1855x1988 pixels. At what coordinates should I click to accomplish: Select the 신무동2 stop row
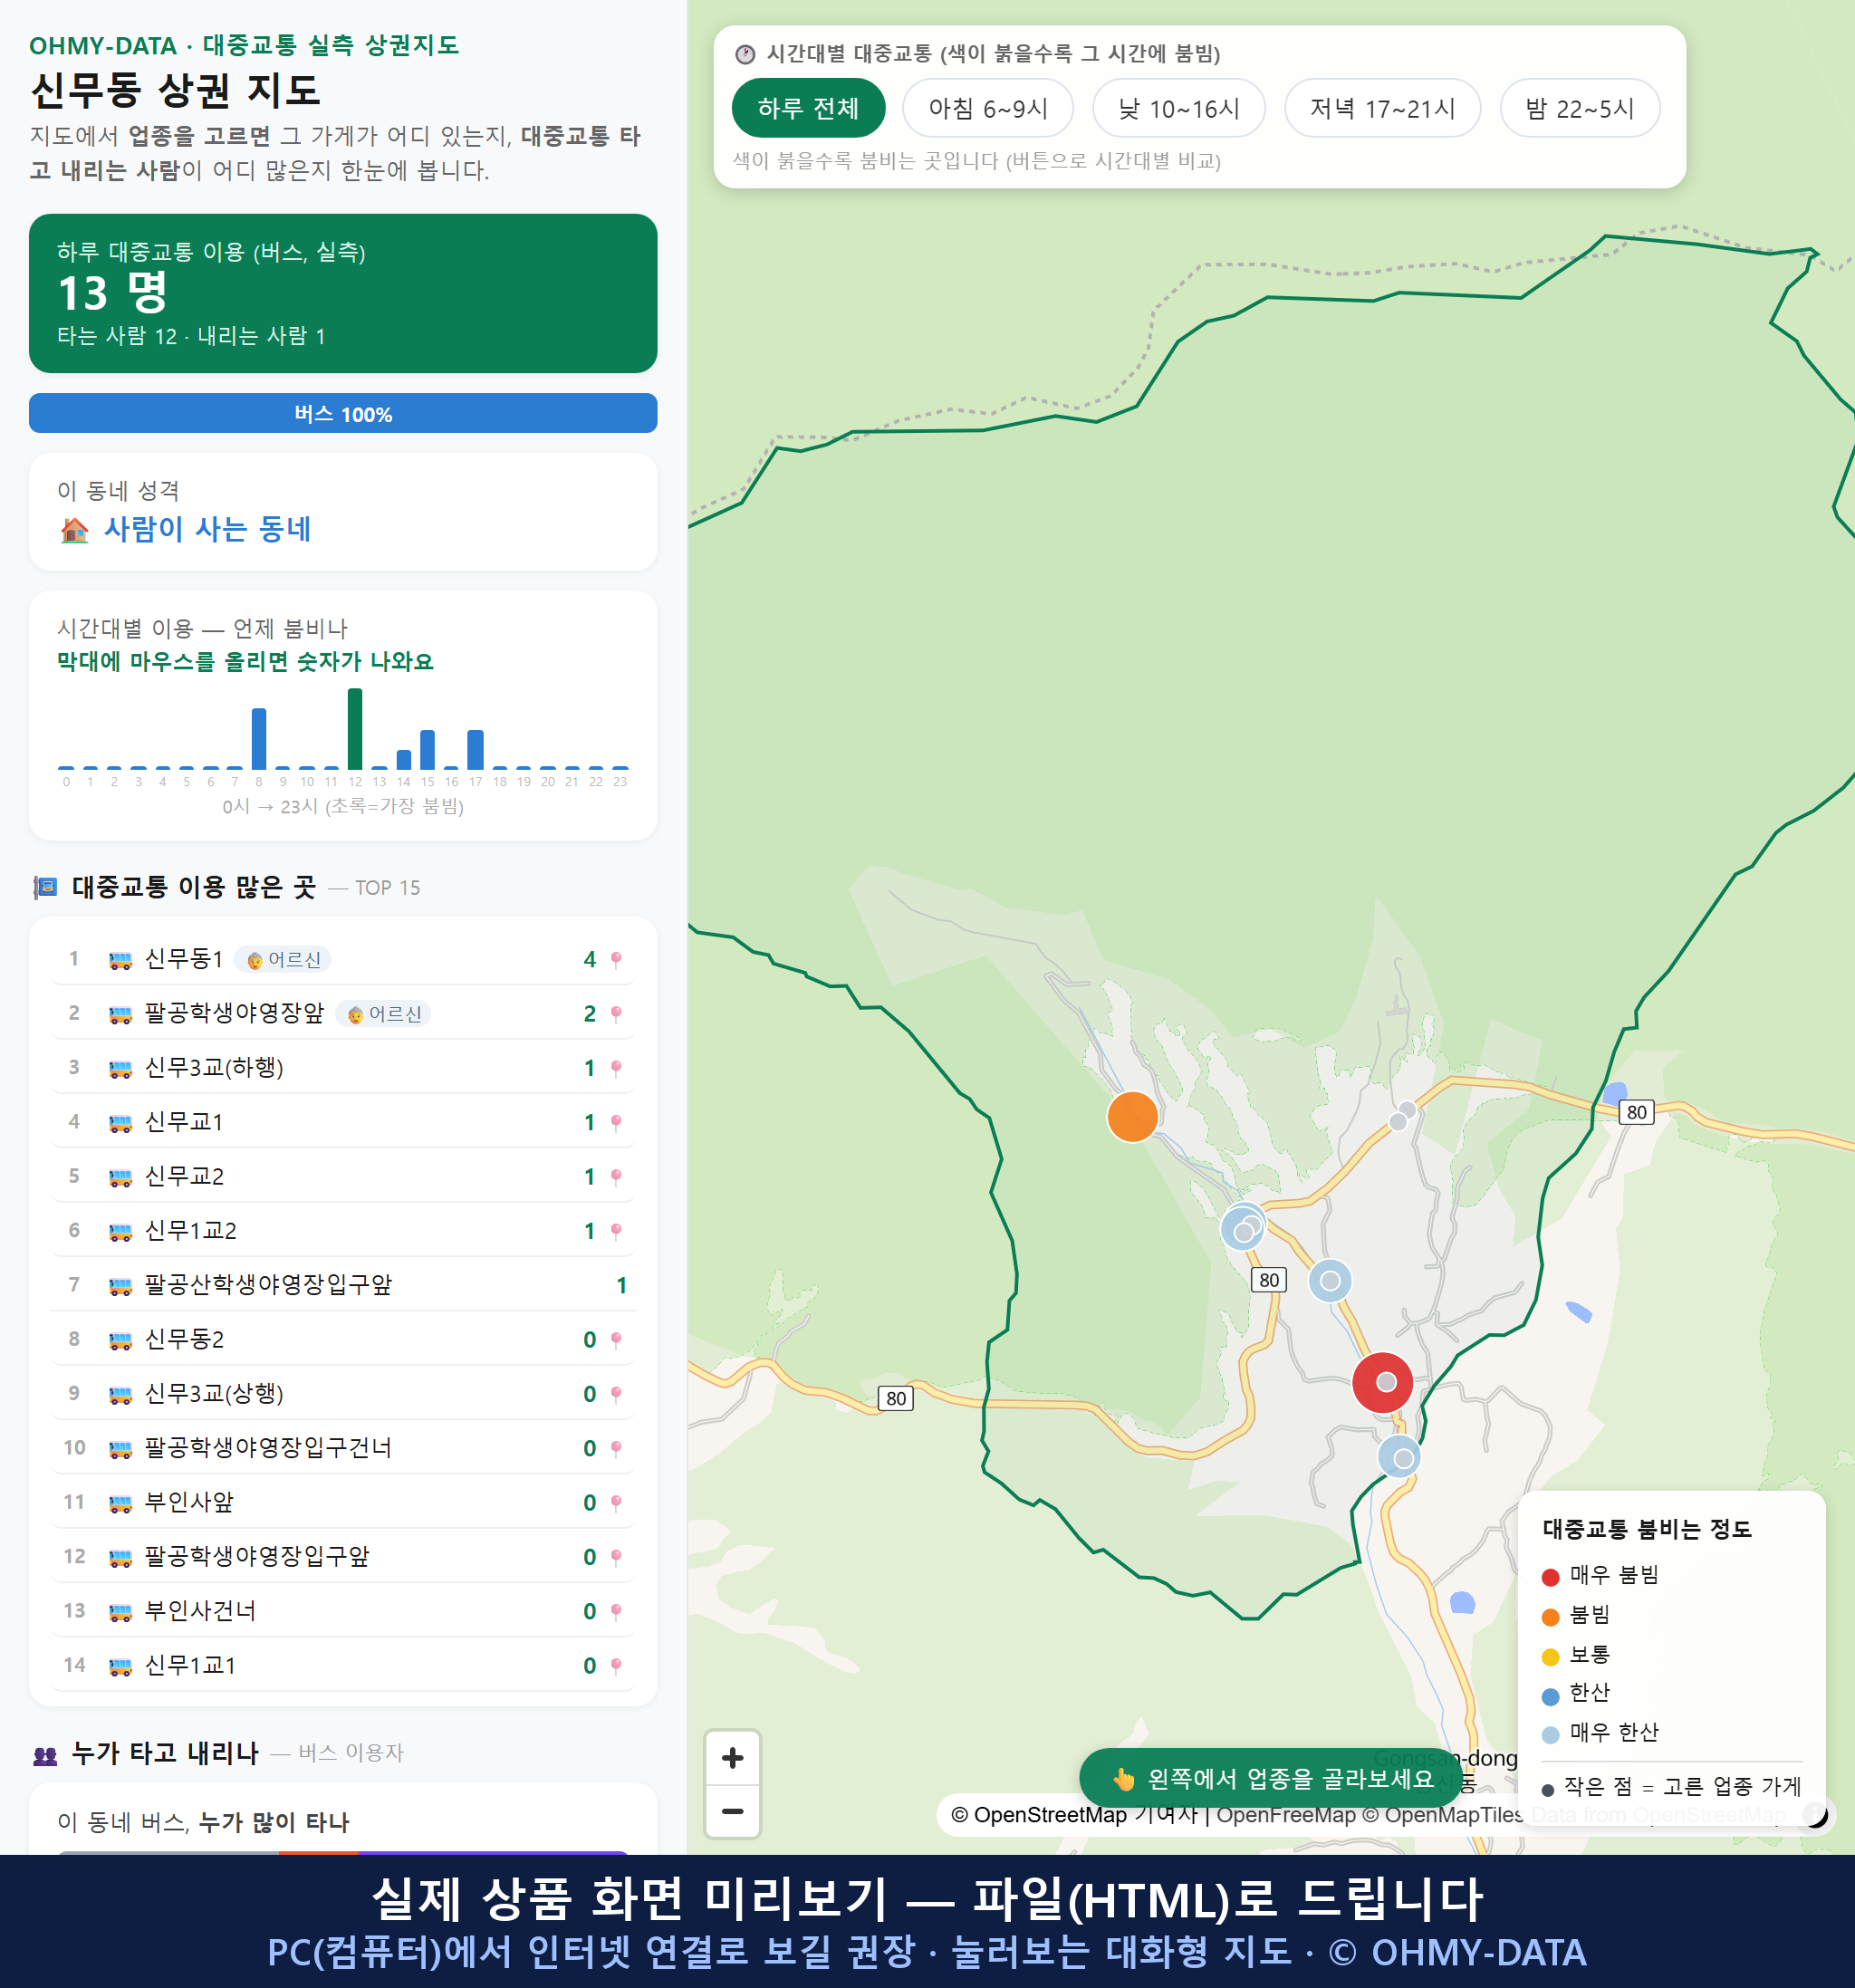343,1340
